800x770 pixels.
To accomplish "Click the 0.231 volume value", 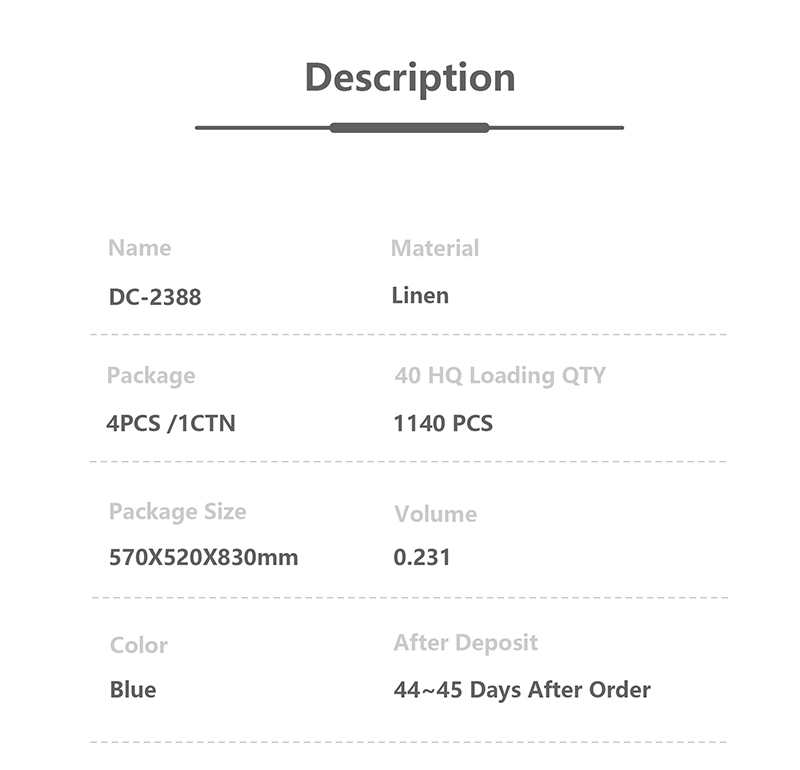I will click(x=422, y=557).
